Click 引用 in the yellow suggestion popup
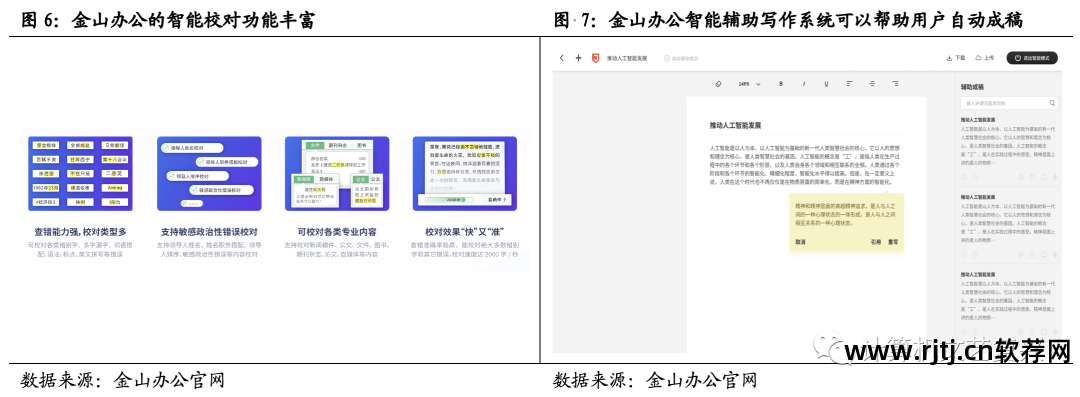The width and height of the screenshot is (1080, 397). pos(875,242)
